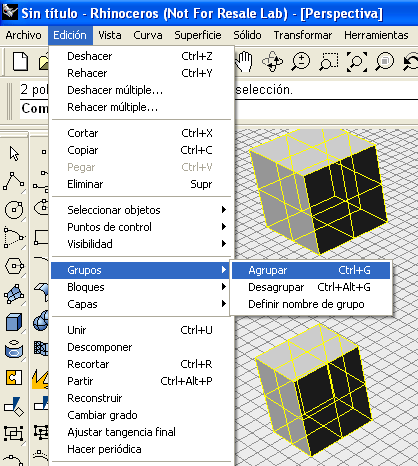Open the Herramientas menu
This screenshot has width=418, height=466.
click(x=376, y=35)
